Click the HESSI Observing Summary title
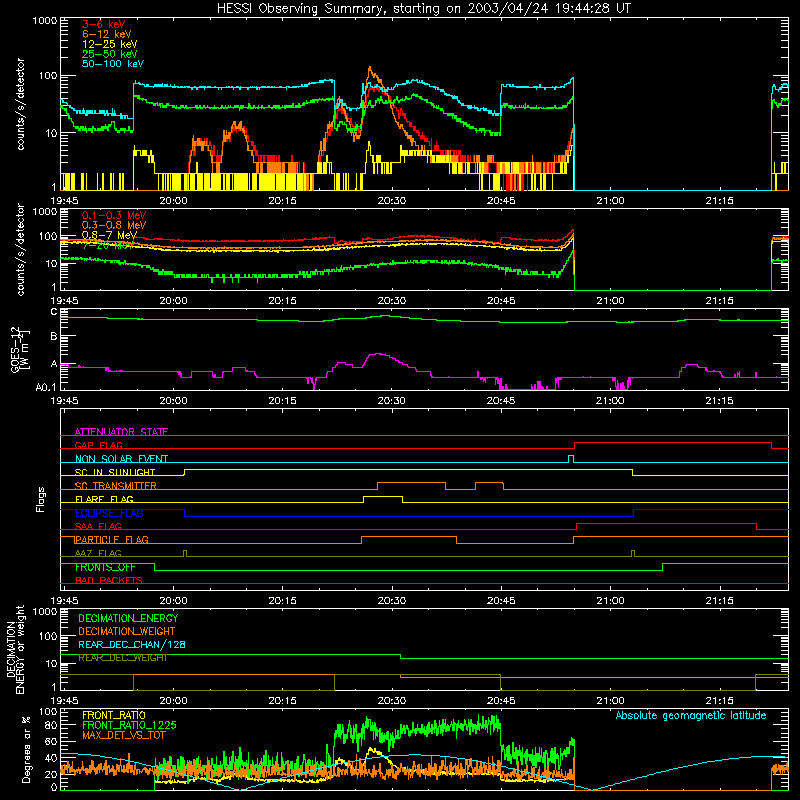The height and width of the screenshot is (800, 800). (x=424, y=9)
